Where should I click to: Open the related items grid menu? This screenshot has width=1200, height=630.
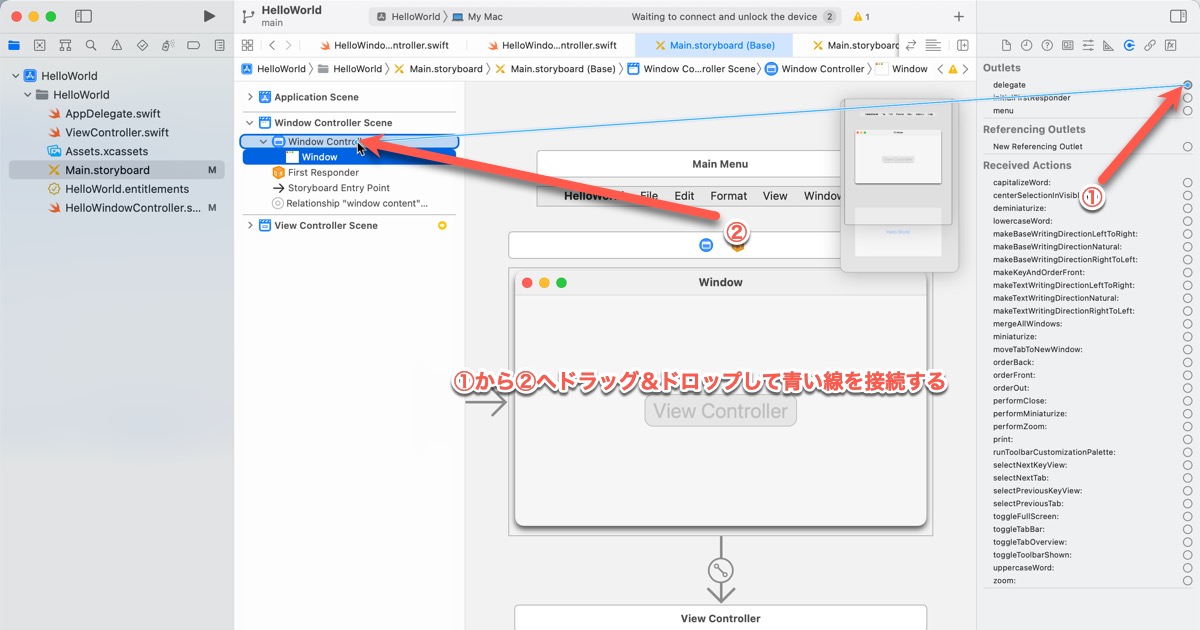point(248,45)
